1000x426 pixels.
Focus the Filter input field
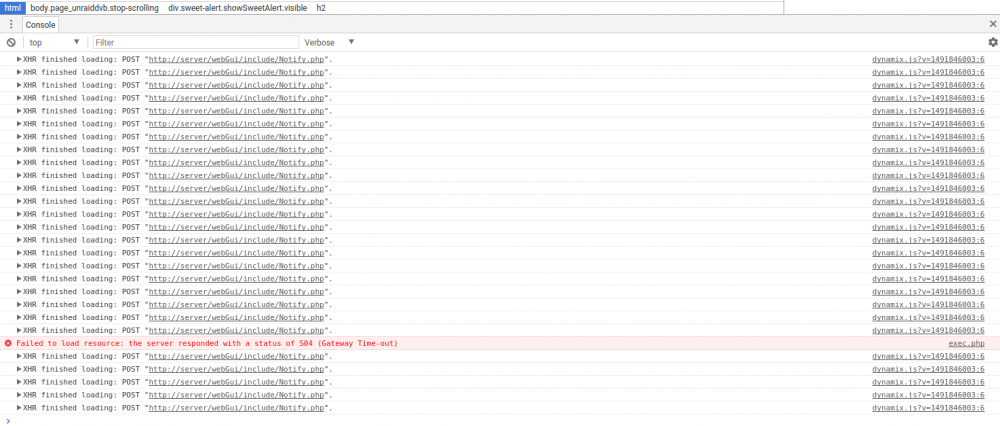click(x=196, y=43)
